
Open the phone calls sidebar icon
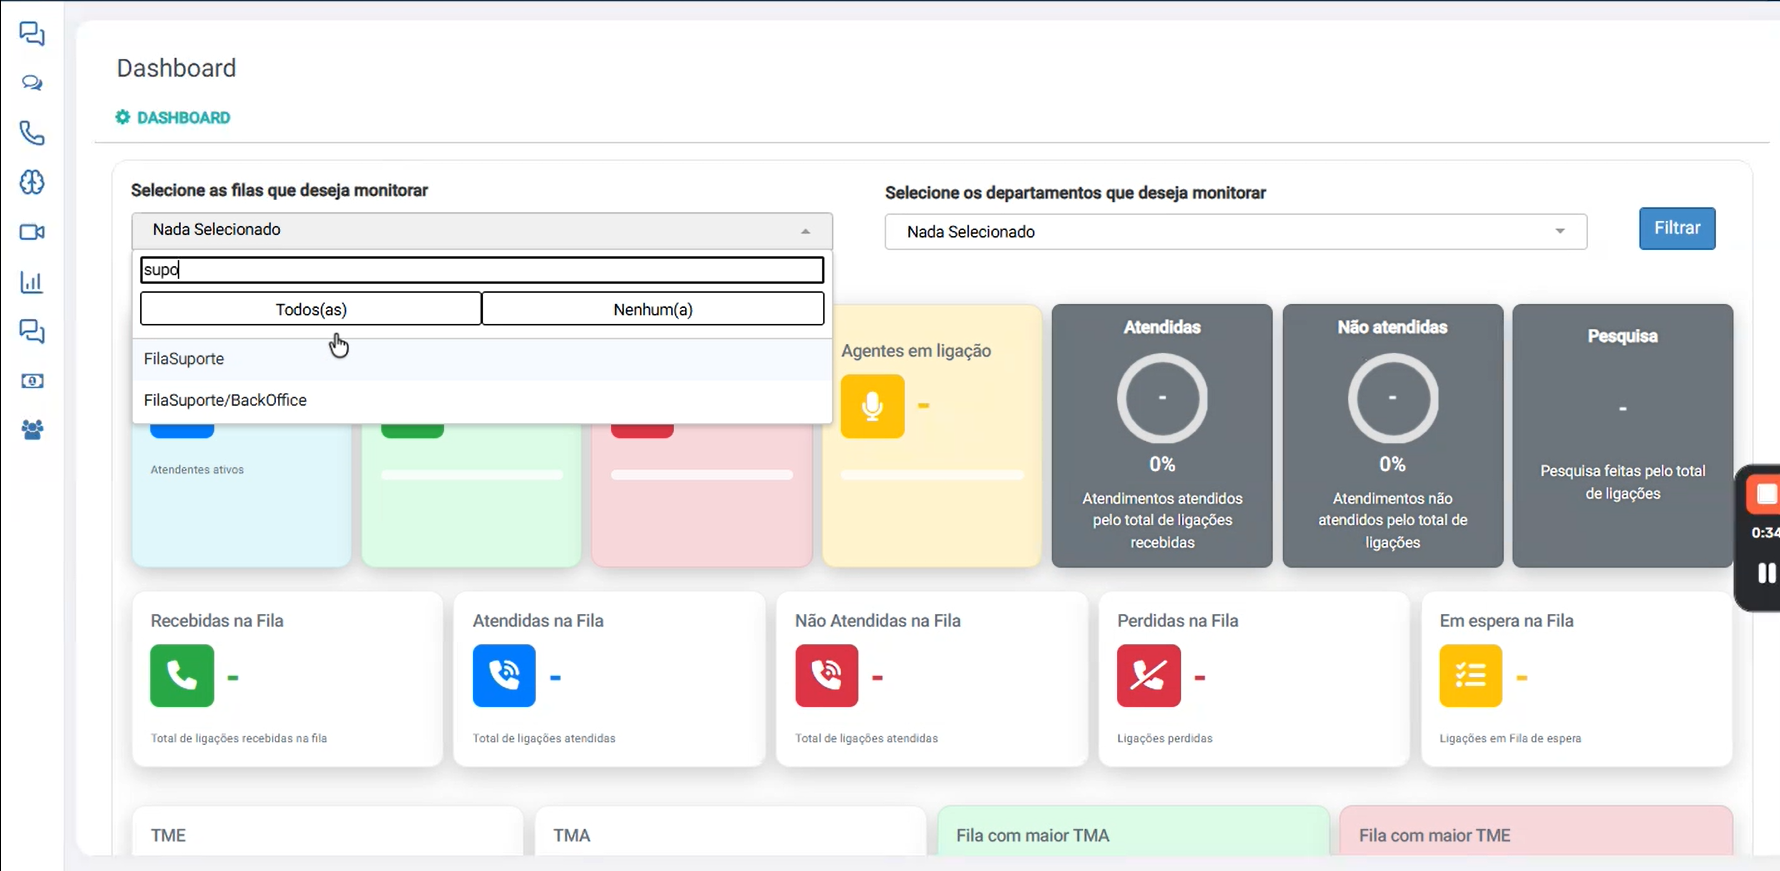[x=32, y=133]
